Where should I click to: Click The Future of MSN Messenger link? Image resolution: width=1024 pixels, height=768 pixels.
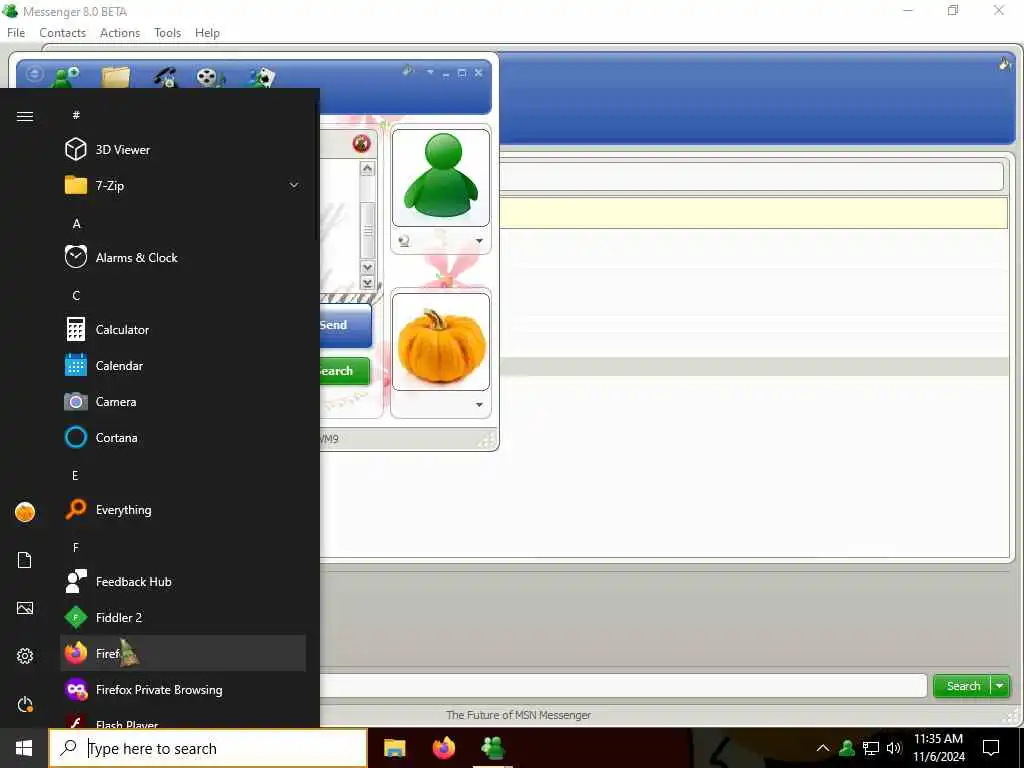(x=519, y=715)
